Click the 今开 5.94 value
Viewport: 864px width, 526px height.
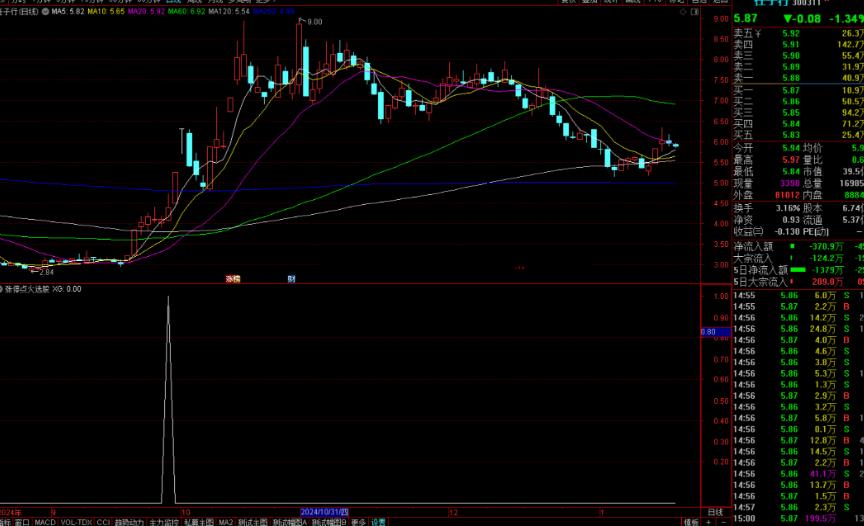pyautogui.click(x=791, y=148)
